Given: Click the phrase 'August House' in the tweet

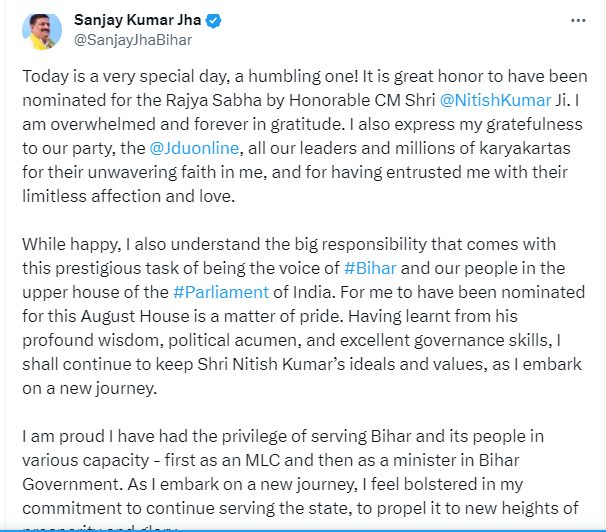Looking at the screenshot, I should click(x=135, y=316).
